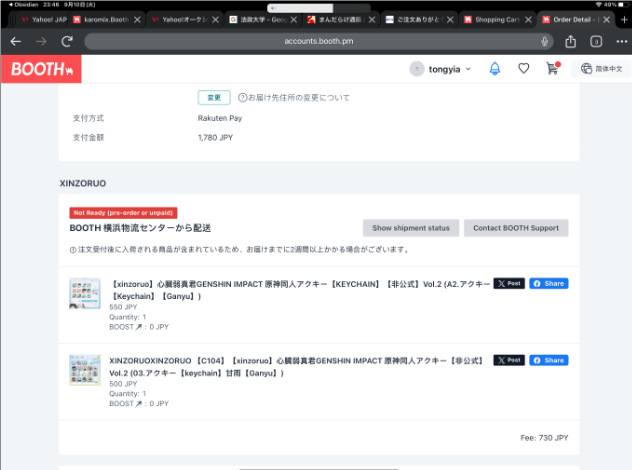Open the shopping cart icon
The height and width of the screenshot is (470, 632).
pyautogui.click(x=553, y=68)
